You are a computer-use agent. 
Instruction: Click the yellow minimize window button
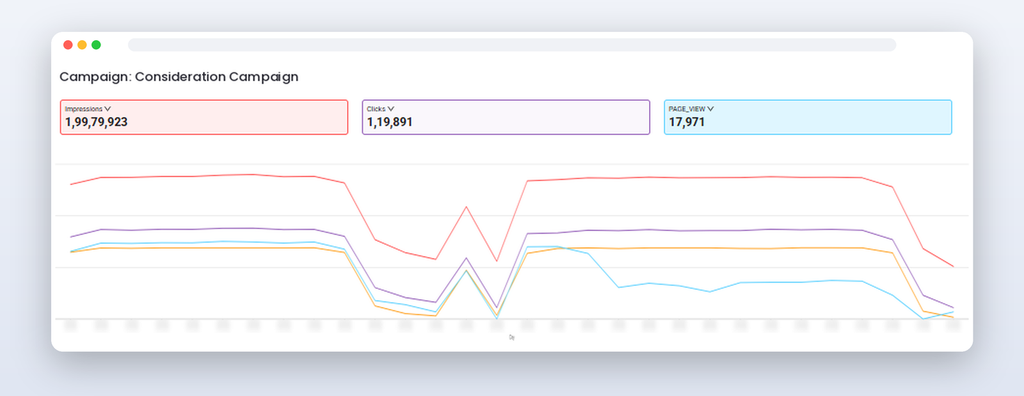click(82, 45)
